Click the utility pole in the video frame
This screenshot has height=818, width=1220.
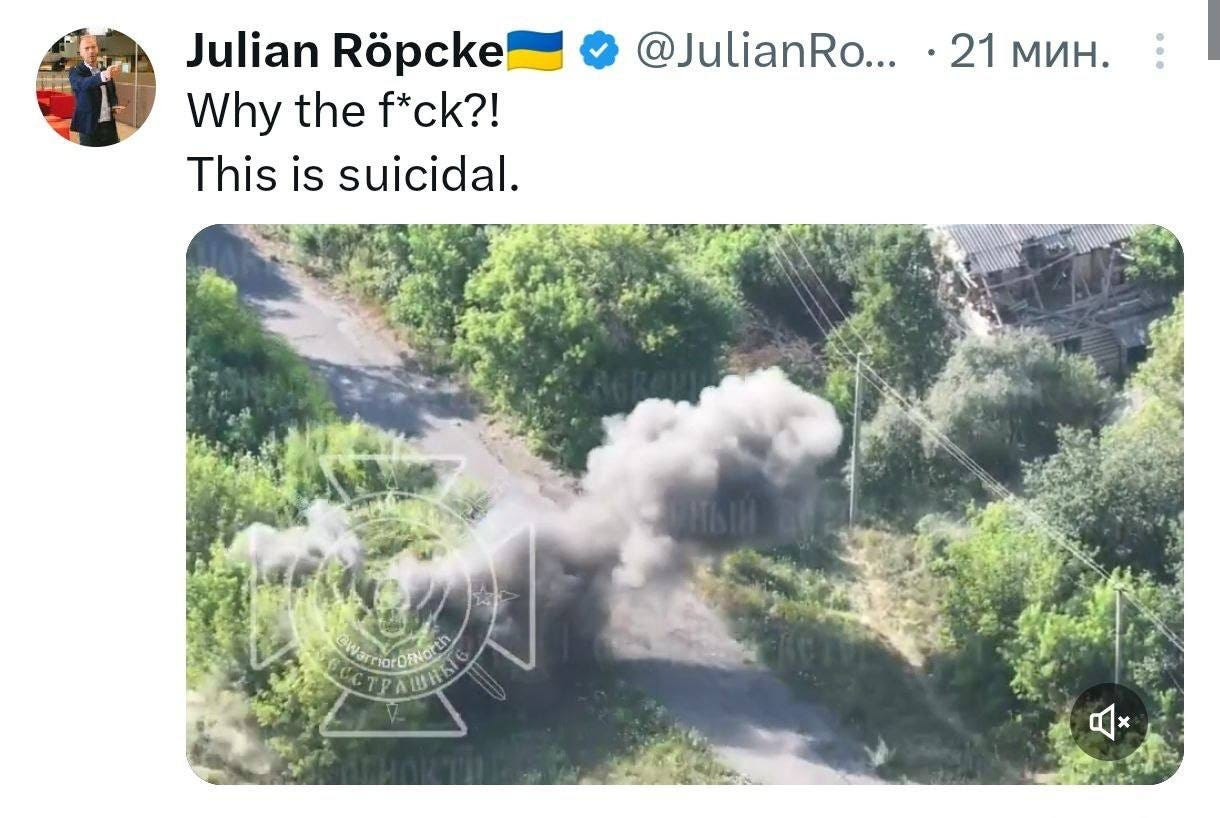pos(855,440)
